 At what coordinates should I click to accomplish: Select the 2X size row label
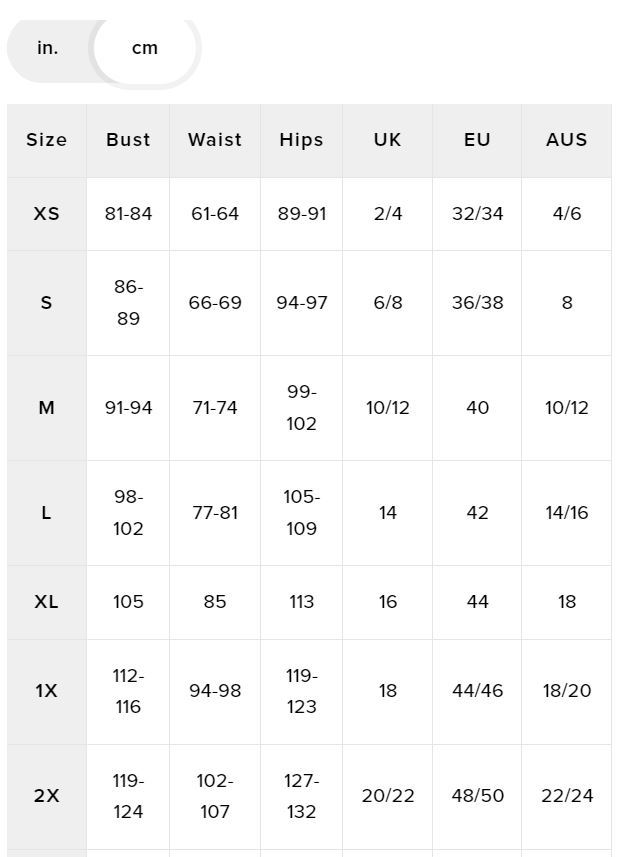[x=47, y=796]
